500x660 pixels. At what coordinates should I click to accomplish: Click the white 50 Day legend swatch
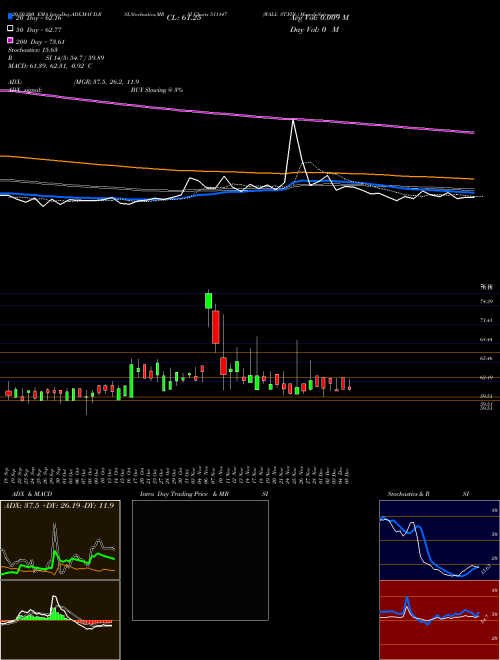(10, 29)
